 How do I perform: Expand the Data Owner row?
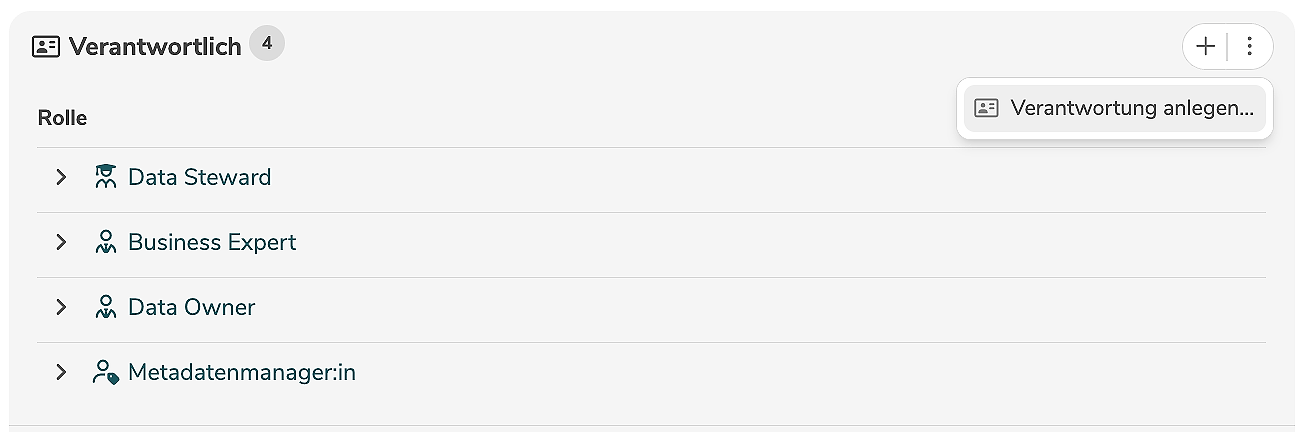(x=61, y=307)
